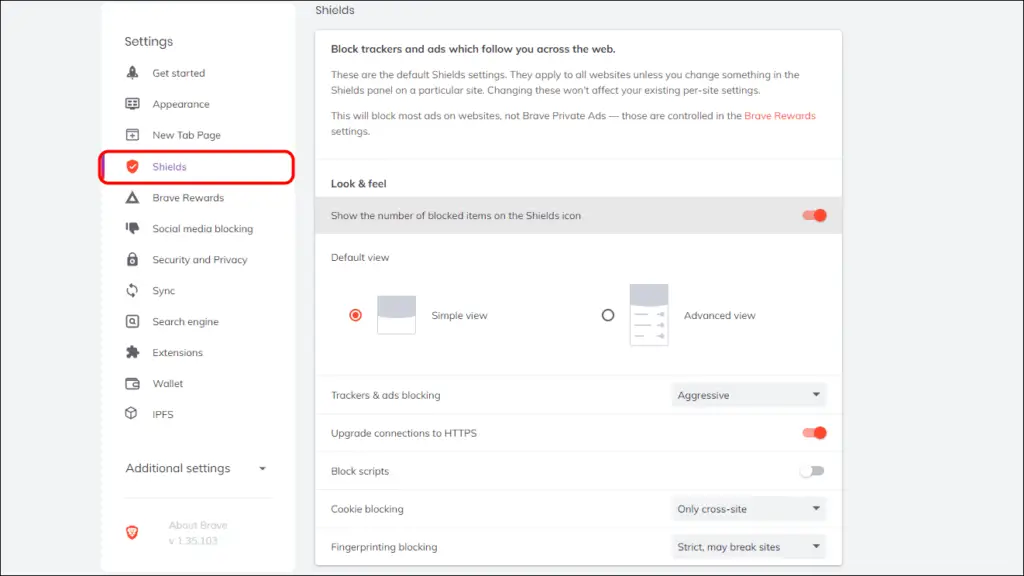Click the Block scripts label text
Screen dimensions: 1024x576
pyautogui.click(x=360, y=471)
